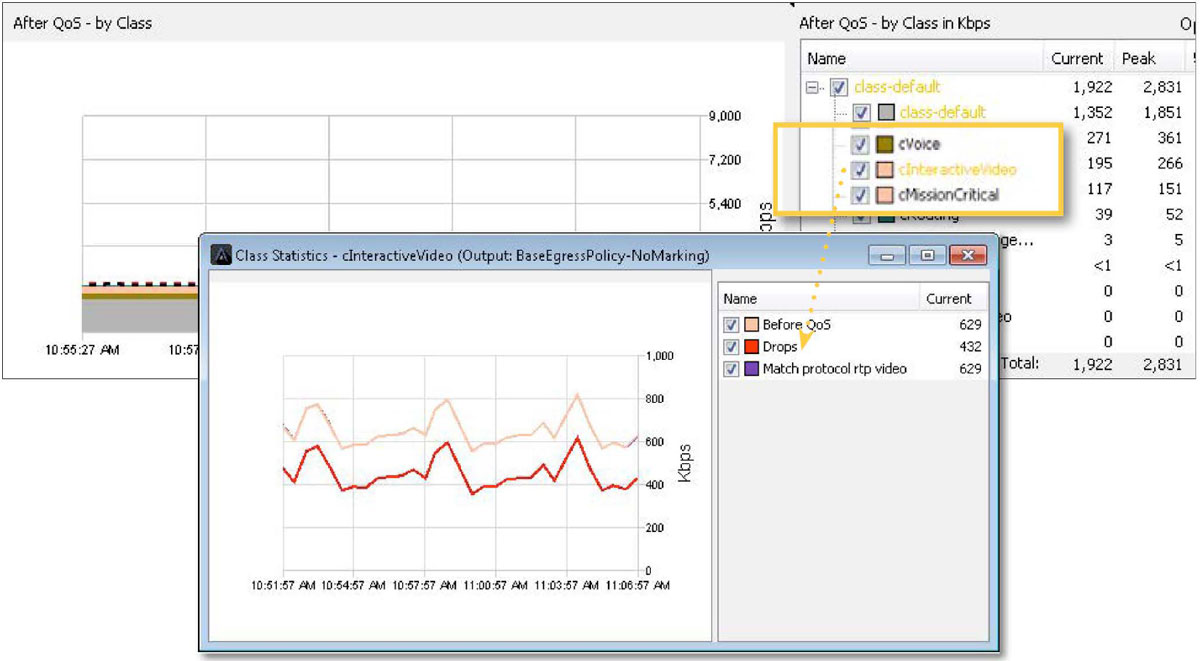The image size is (1200, 661).
Task: Close the Class Statistics popup window
Action: (x=966, y=256)
